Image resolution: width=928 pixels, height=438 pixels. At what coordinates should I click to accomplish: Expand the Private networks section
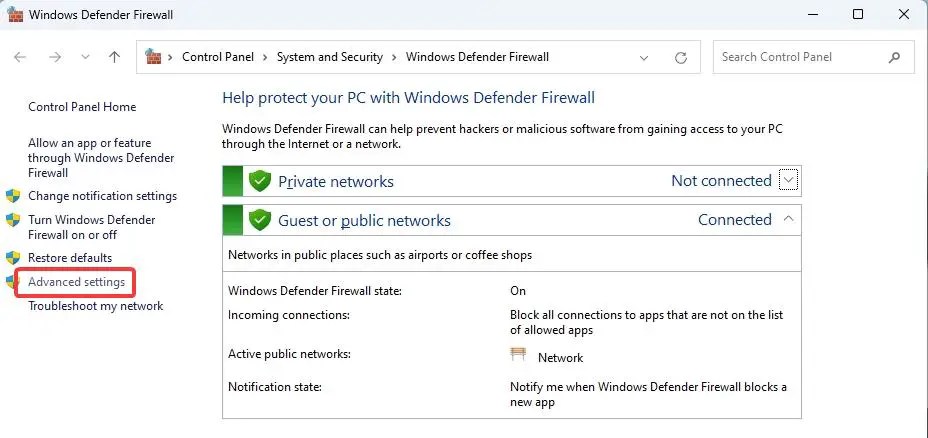pyautogui.click(x=788, y=180)
